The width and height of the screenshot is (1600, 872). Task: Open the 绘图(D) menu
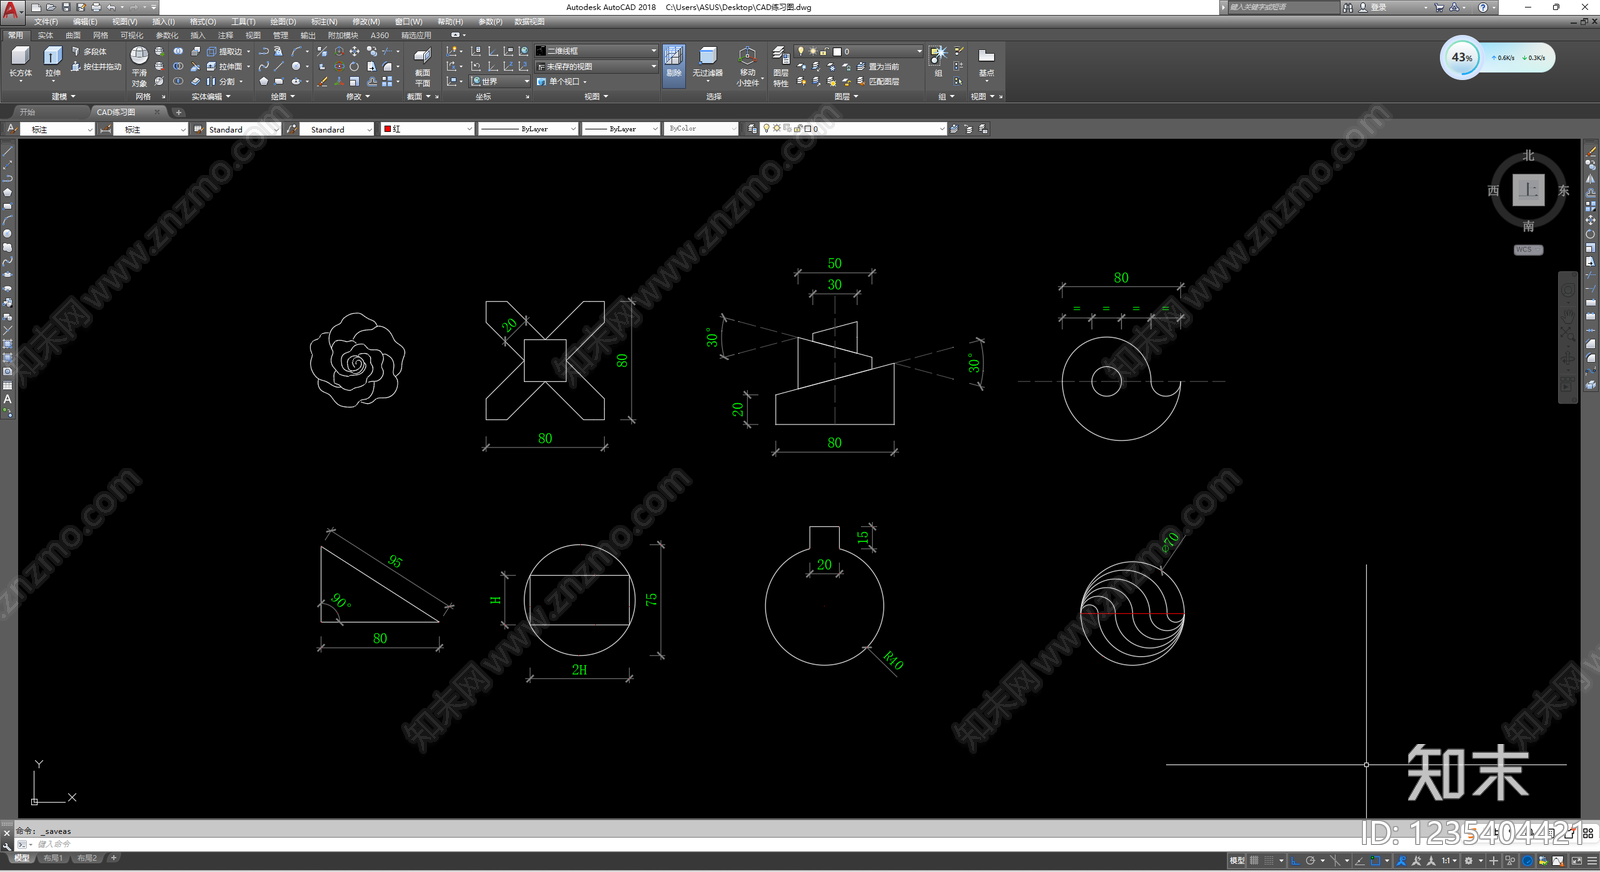(283, 21)
